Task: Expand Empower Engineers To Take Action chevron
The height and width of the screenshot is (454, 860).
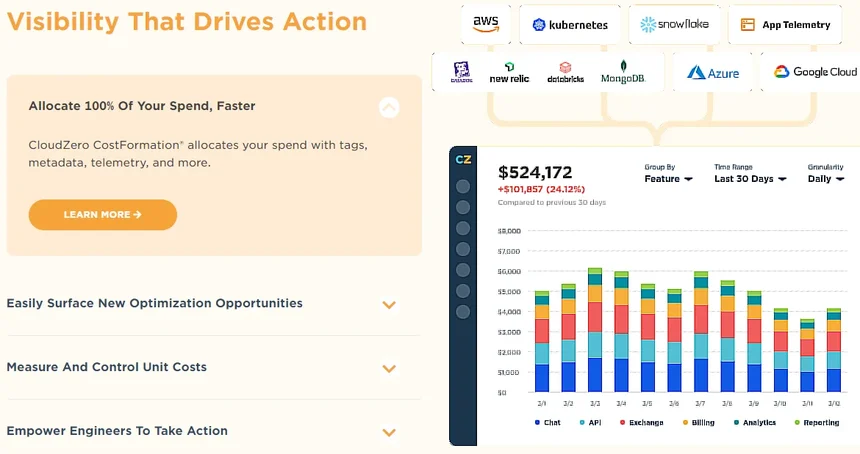Action: pyautogui.click(x=389, y=433)
